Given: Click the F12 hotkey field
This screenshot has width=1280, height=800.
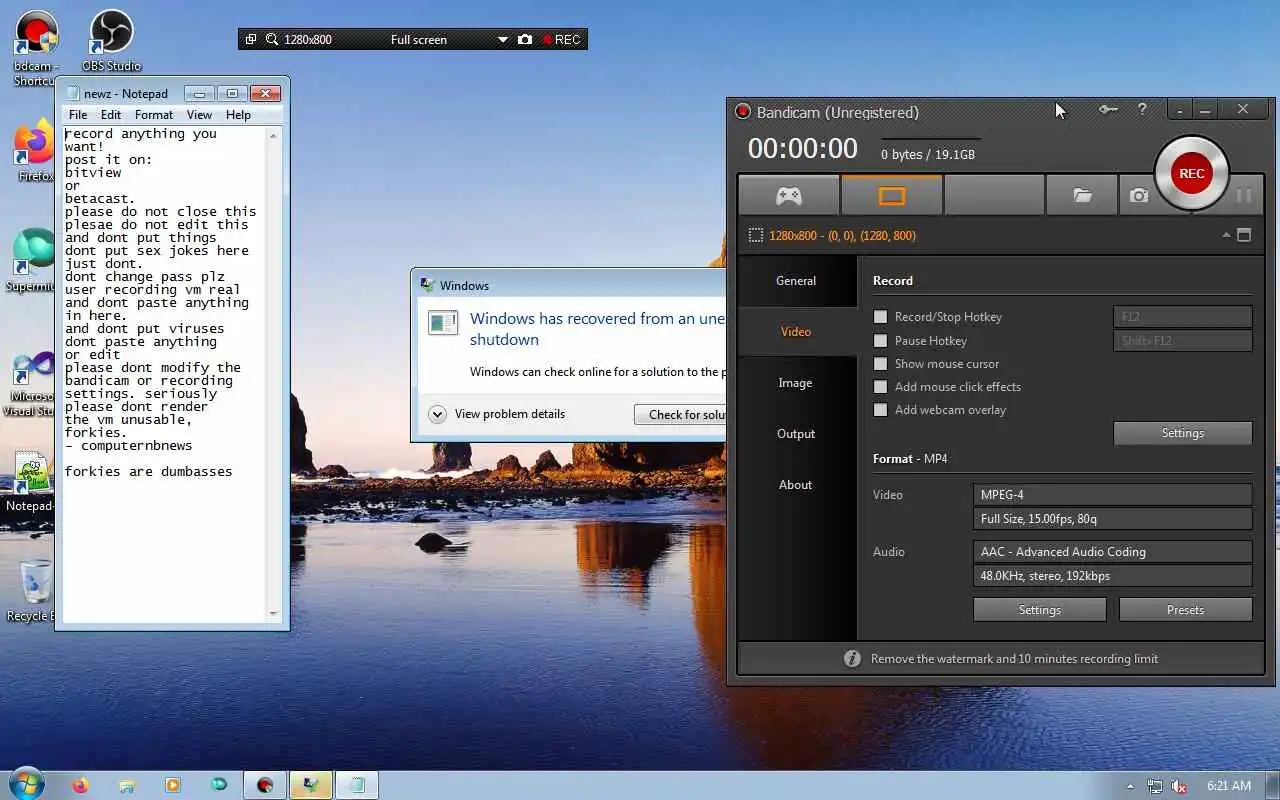Looking at the screenshot, I should [x=1183, y=317].
